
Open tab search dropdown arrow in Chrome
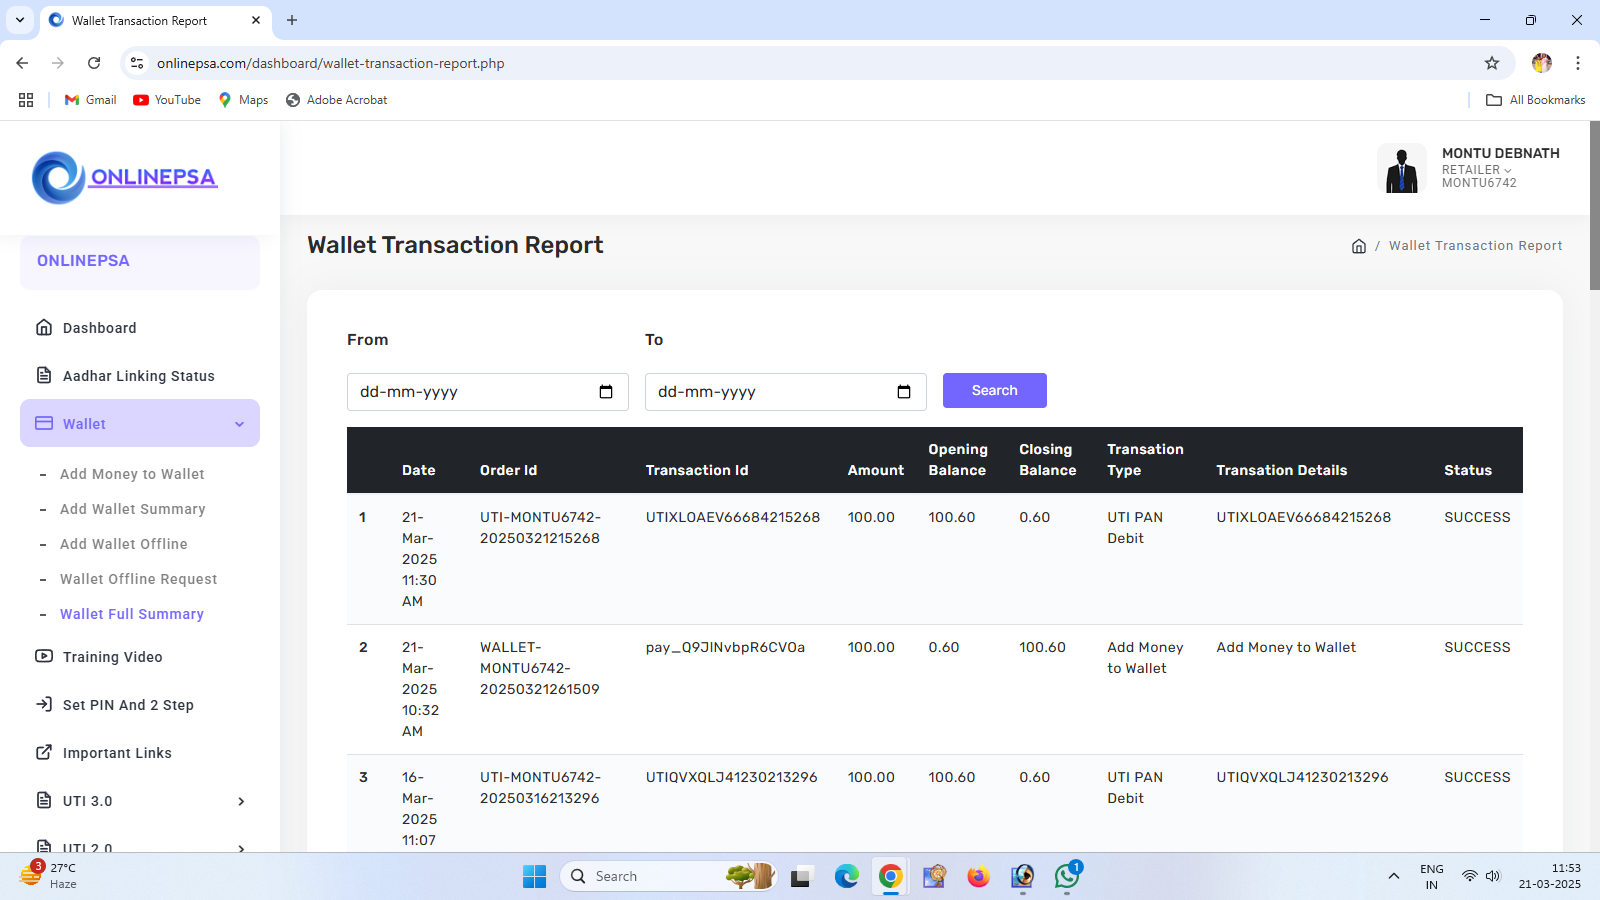coord(20,20)
